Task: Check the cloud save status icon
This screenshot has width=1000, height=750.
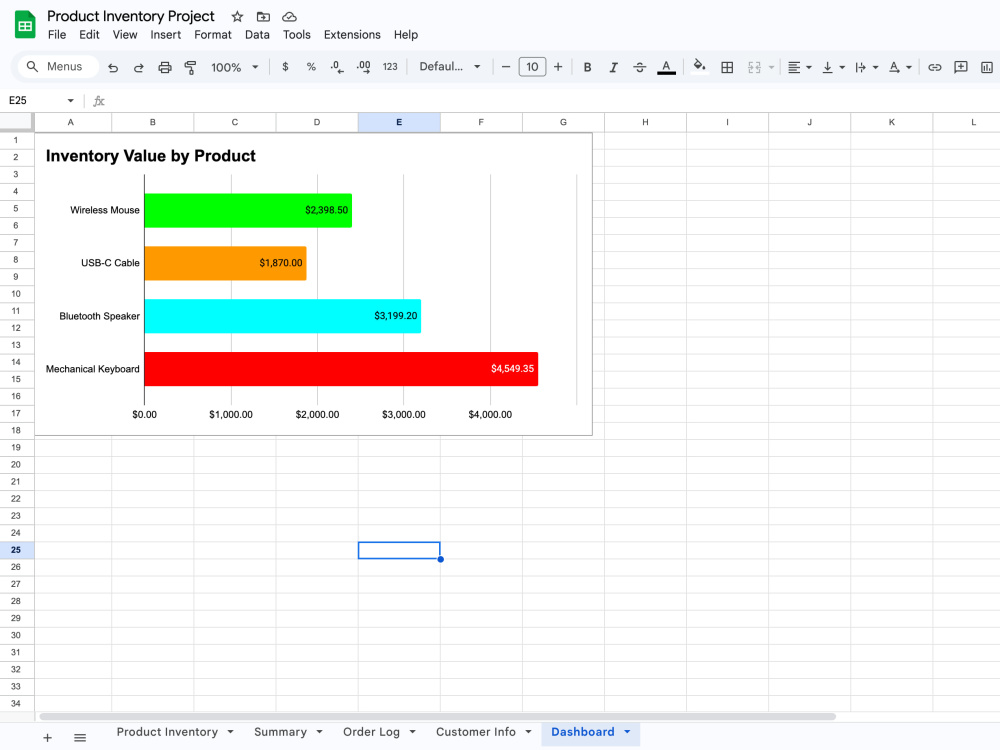Action: tap(290, 17)
